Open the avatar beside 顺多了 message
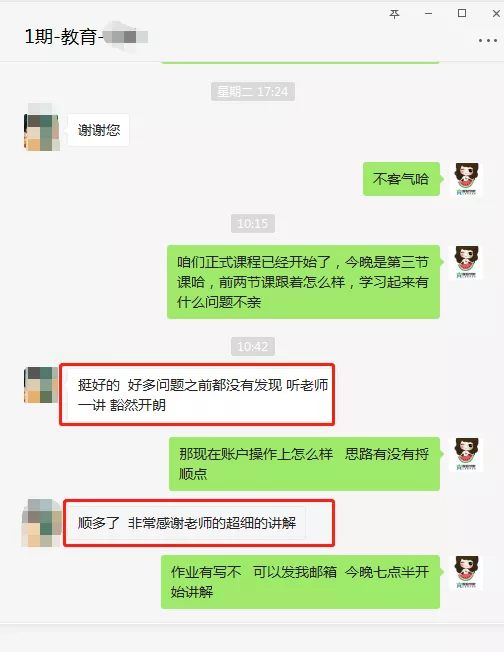The height and width of the screenshot is (652, 504). point(42,523)
